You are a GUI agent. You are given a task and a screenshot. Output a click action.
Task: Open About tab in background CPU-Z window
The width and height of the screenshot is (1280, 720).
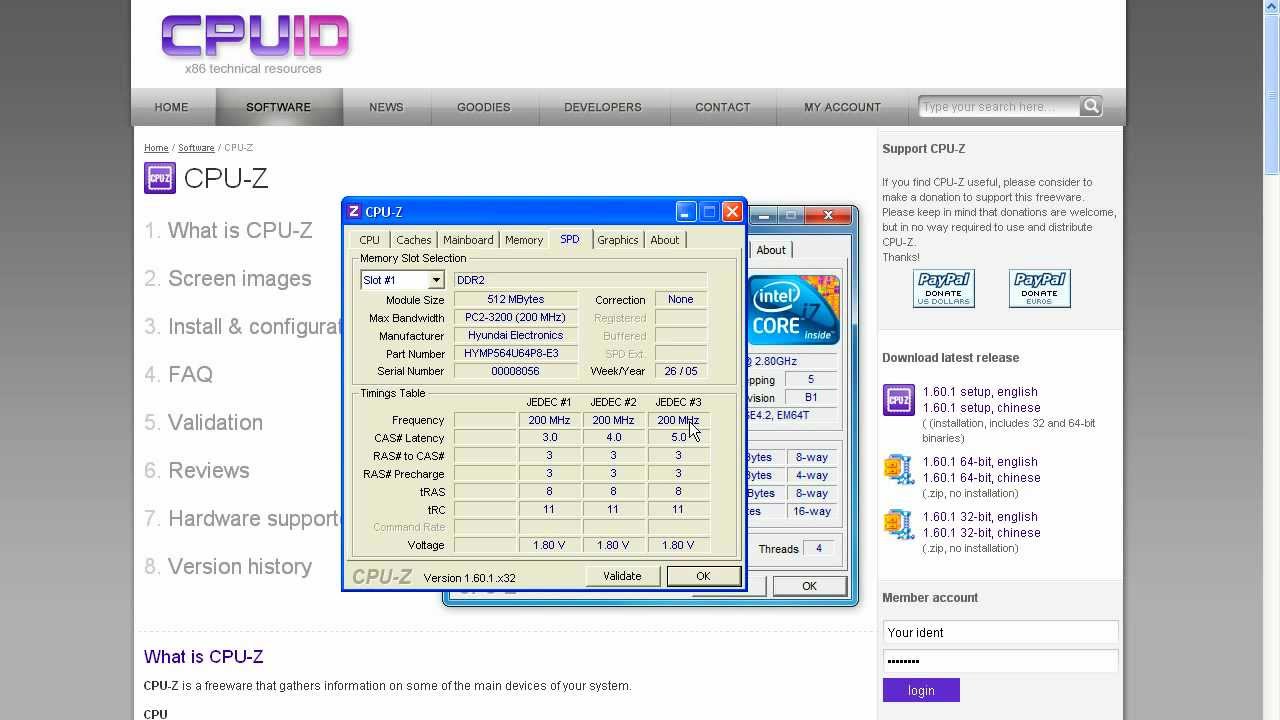[771, 250]
